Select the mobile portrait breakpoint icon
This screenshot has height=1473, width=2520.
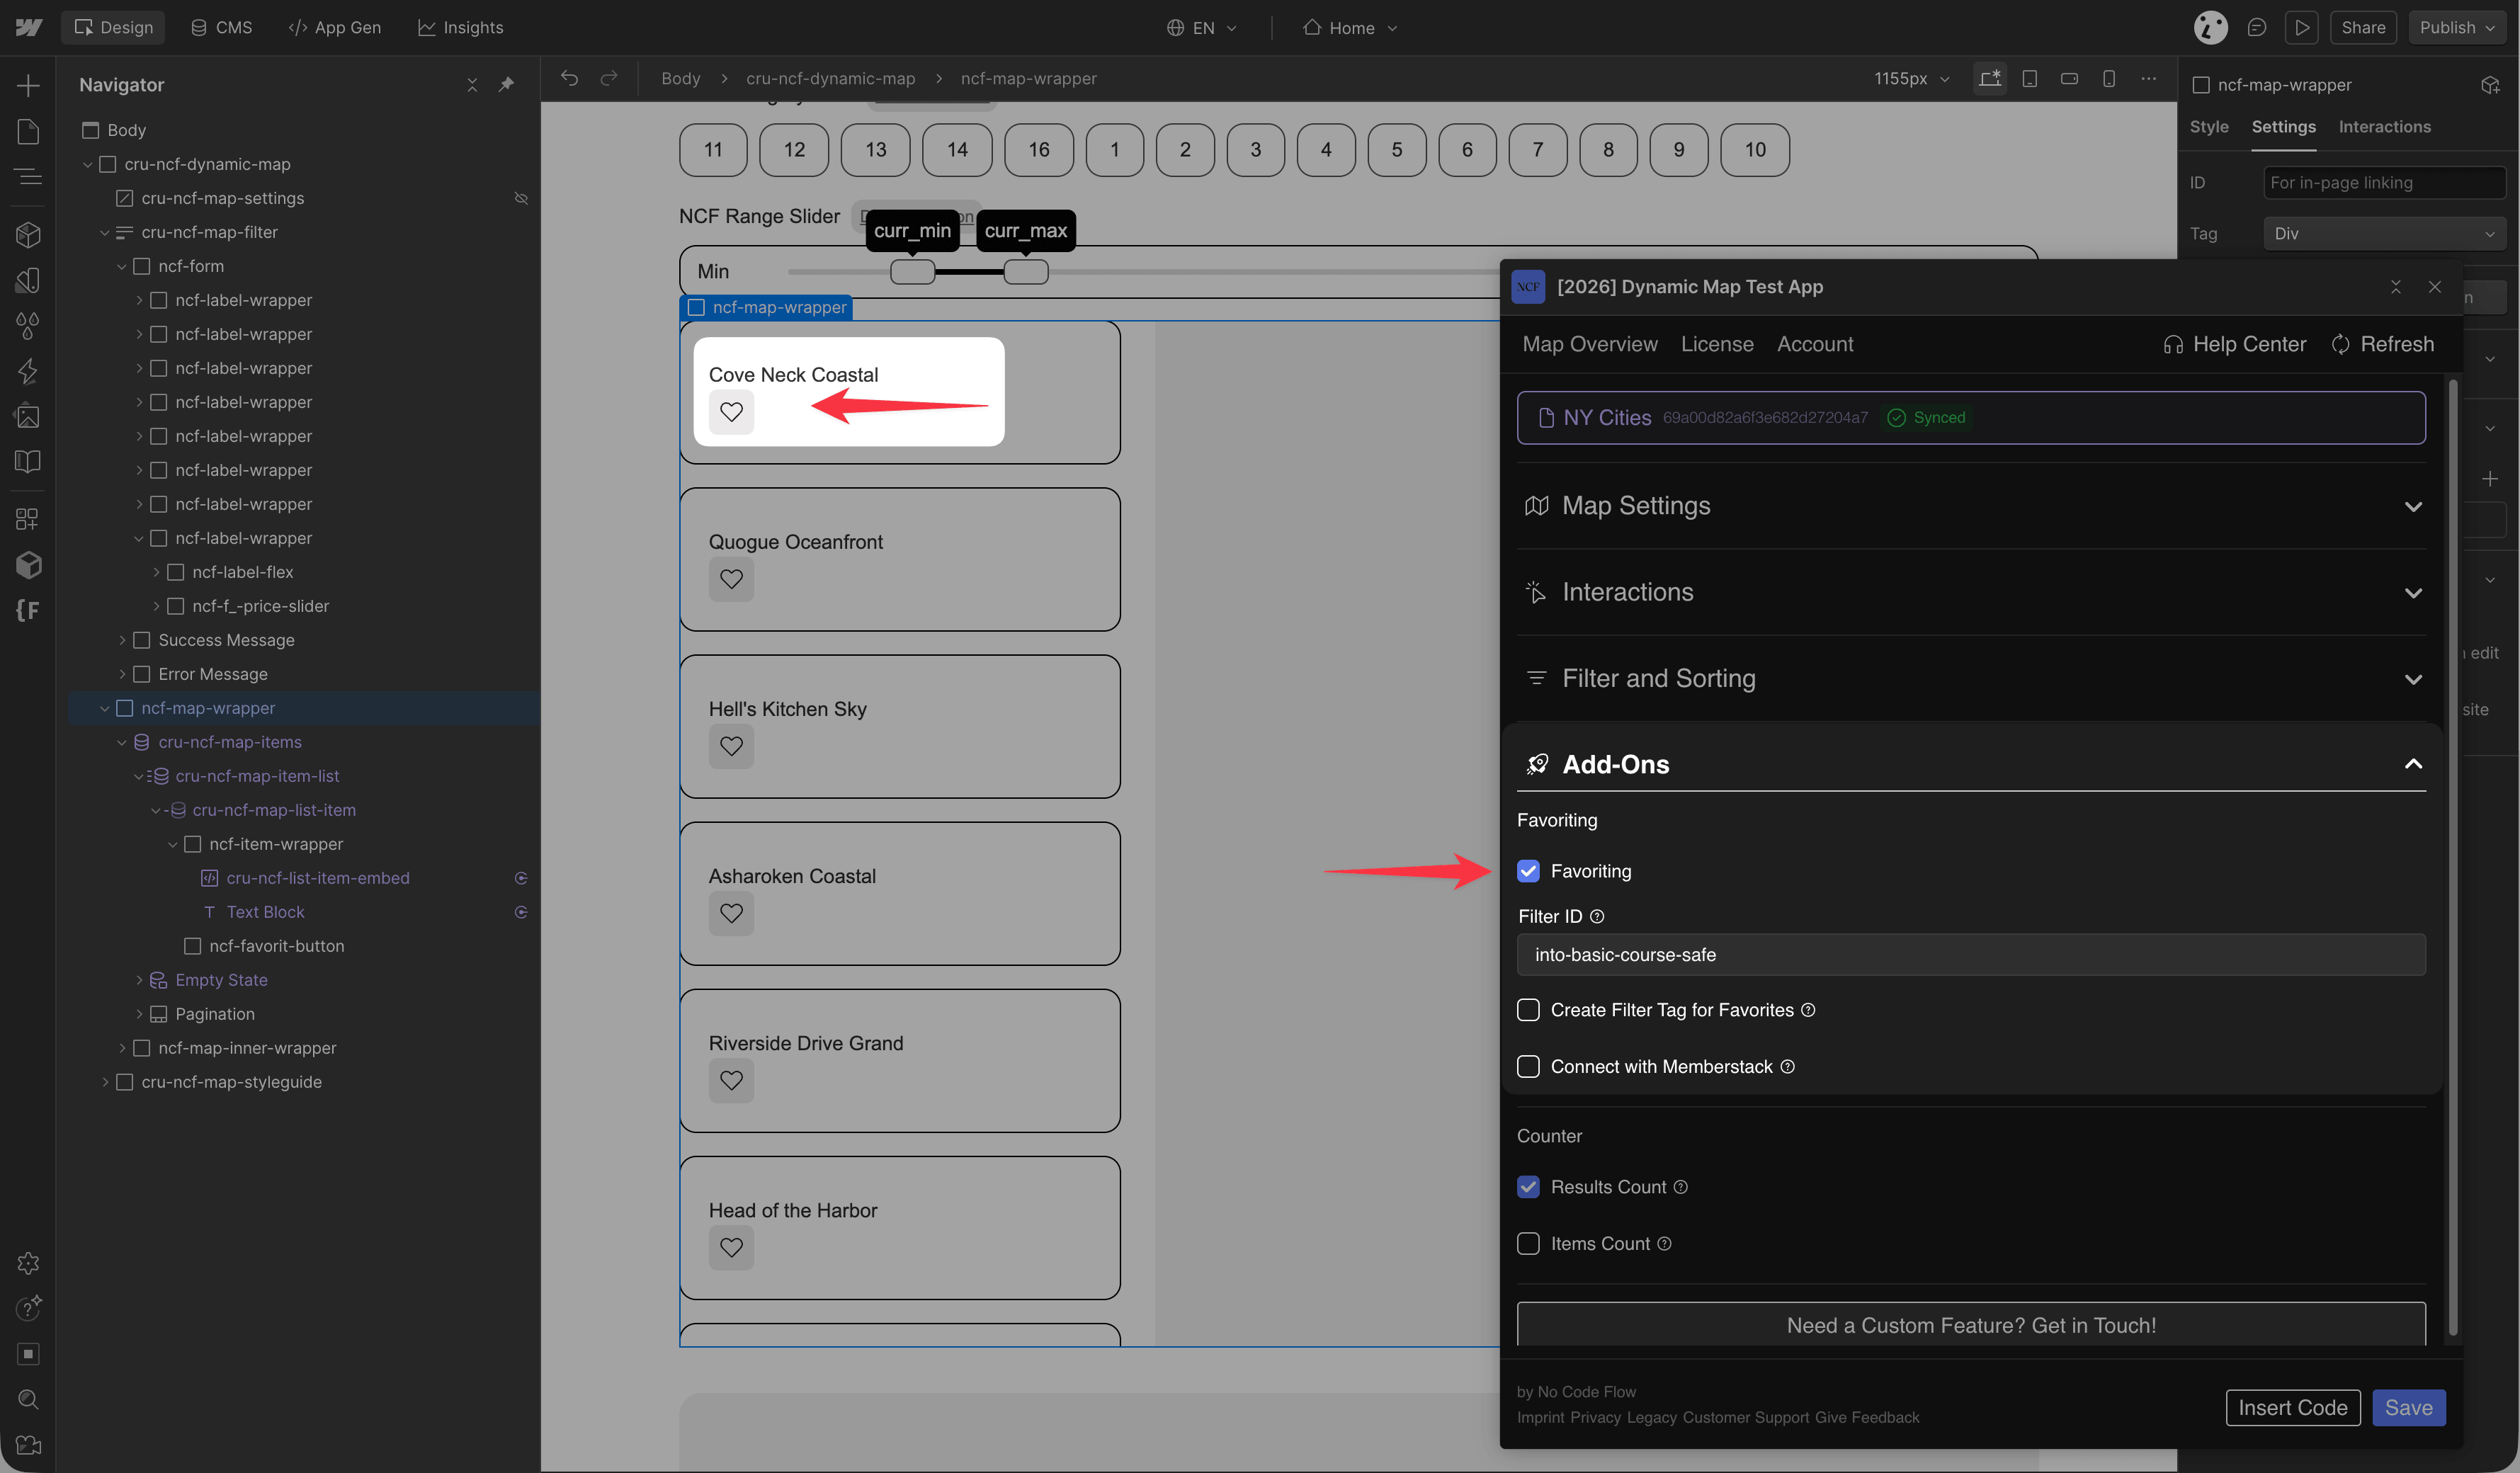2109,78
